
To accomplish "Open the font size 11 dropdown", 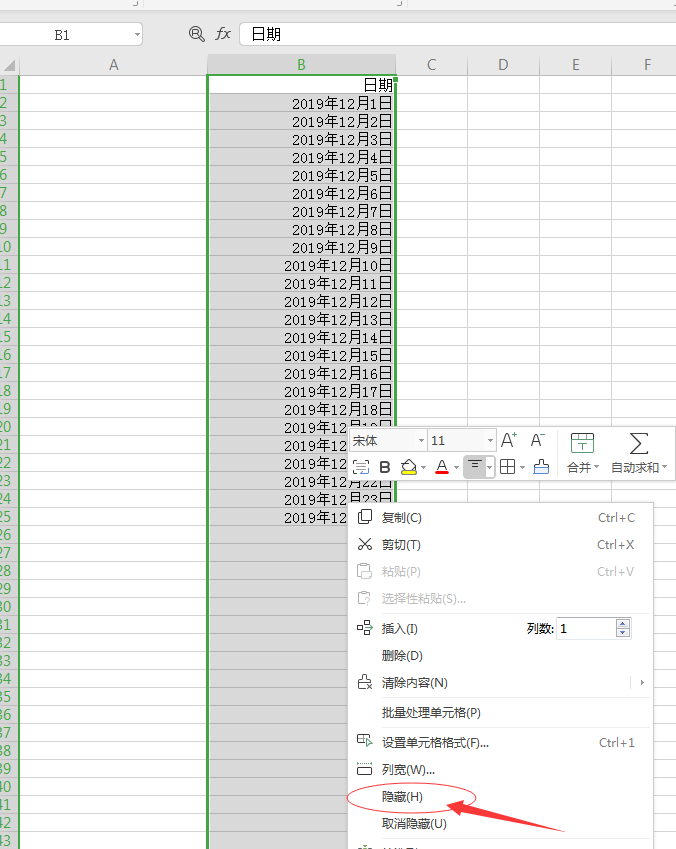I will click(x=490, y=440).
